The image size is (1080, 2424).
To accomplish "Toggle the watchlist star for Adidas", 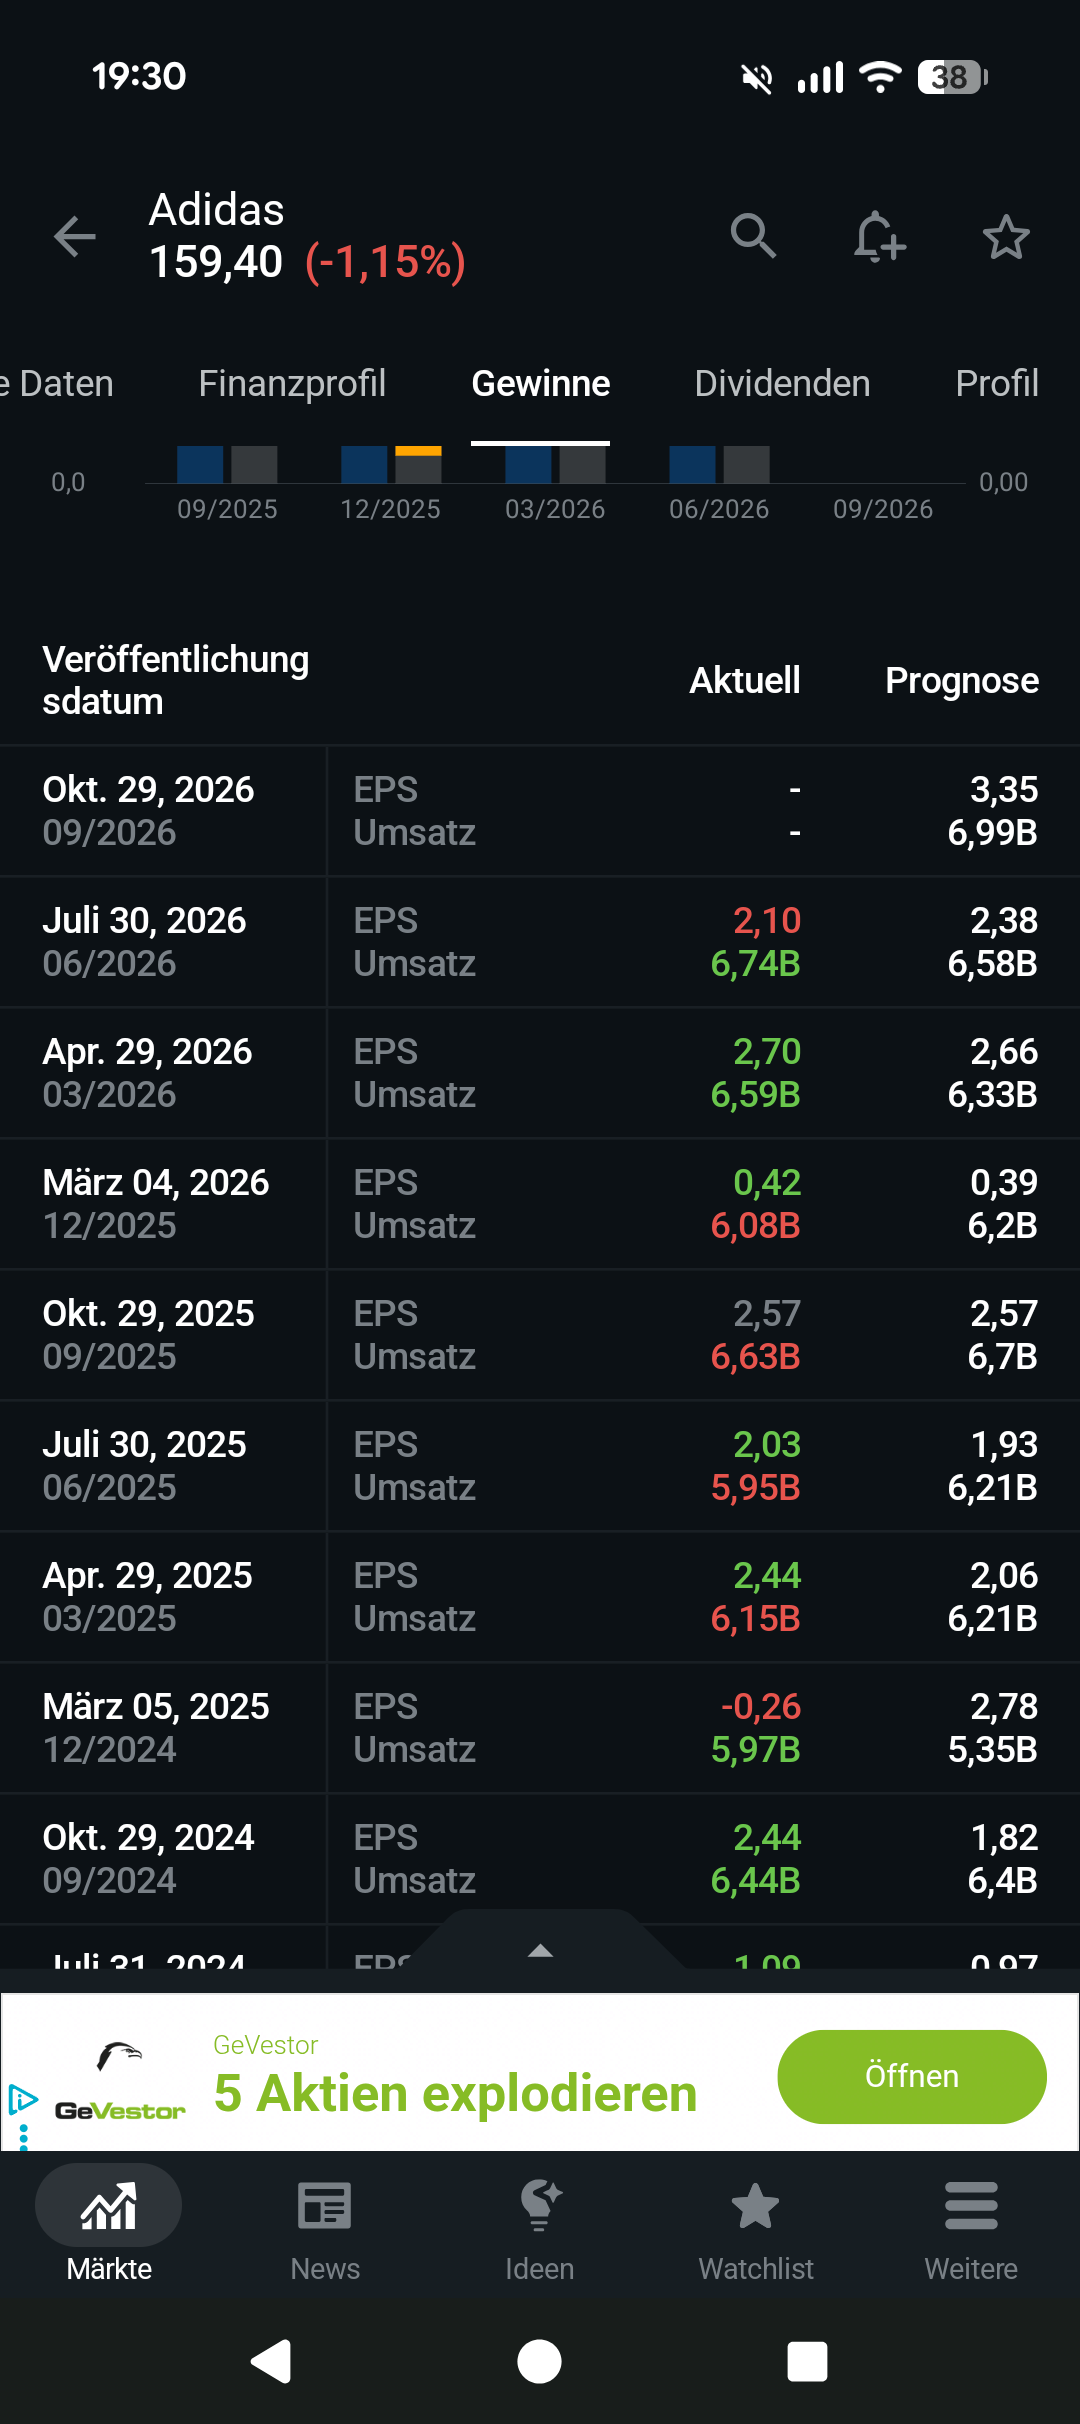I will [x=1006, y=237].
